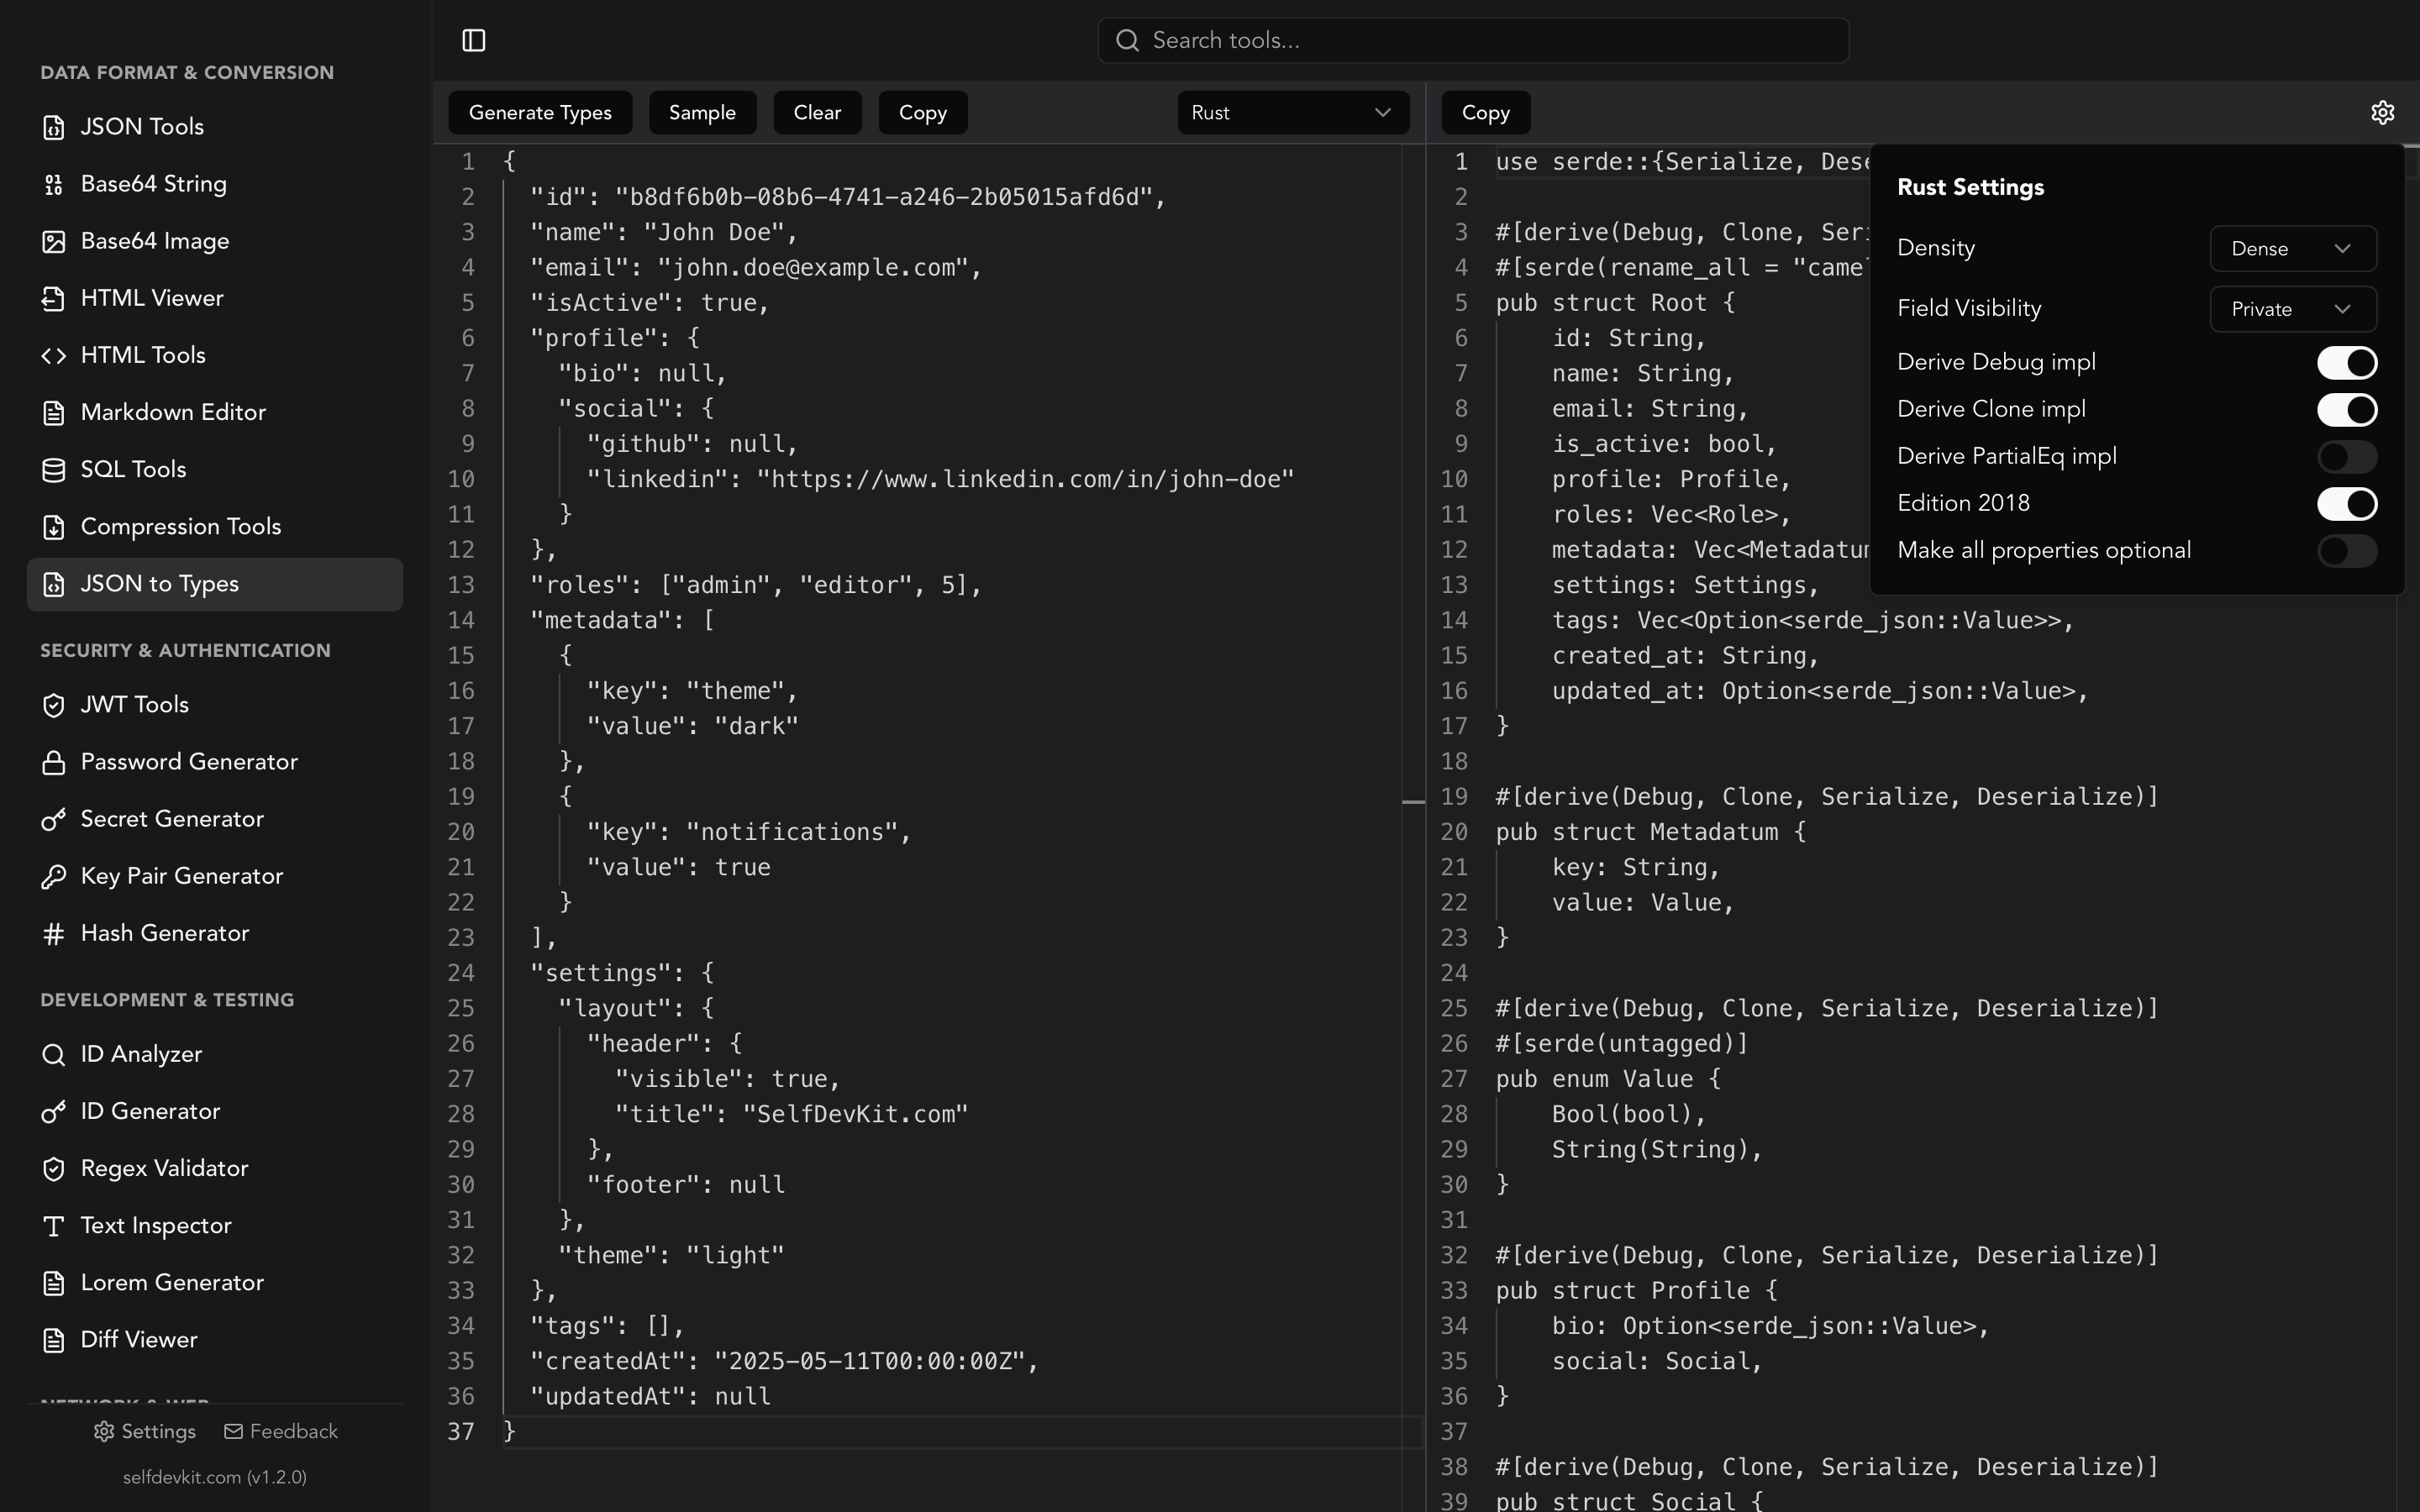
Task: Enable Derive PartialEq impl
Action: click(2347, 456)
